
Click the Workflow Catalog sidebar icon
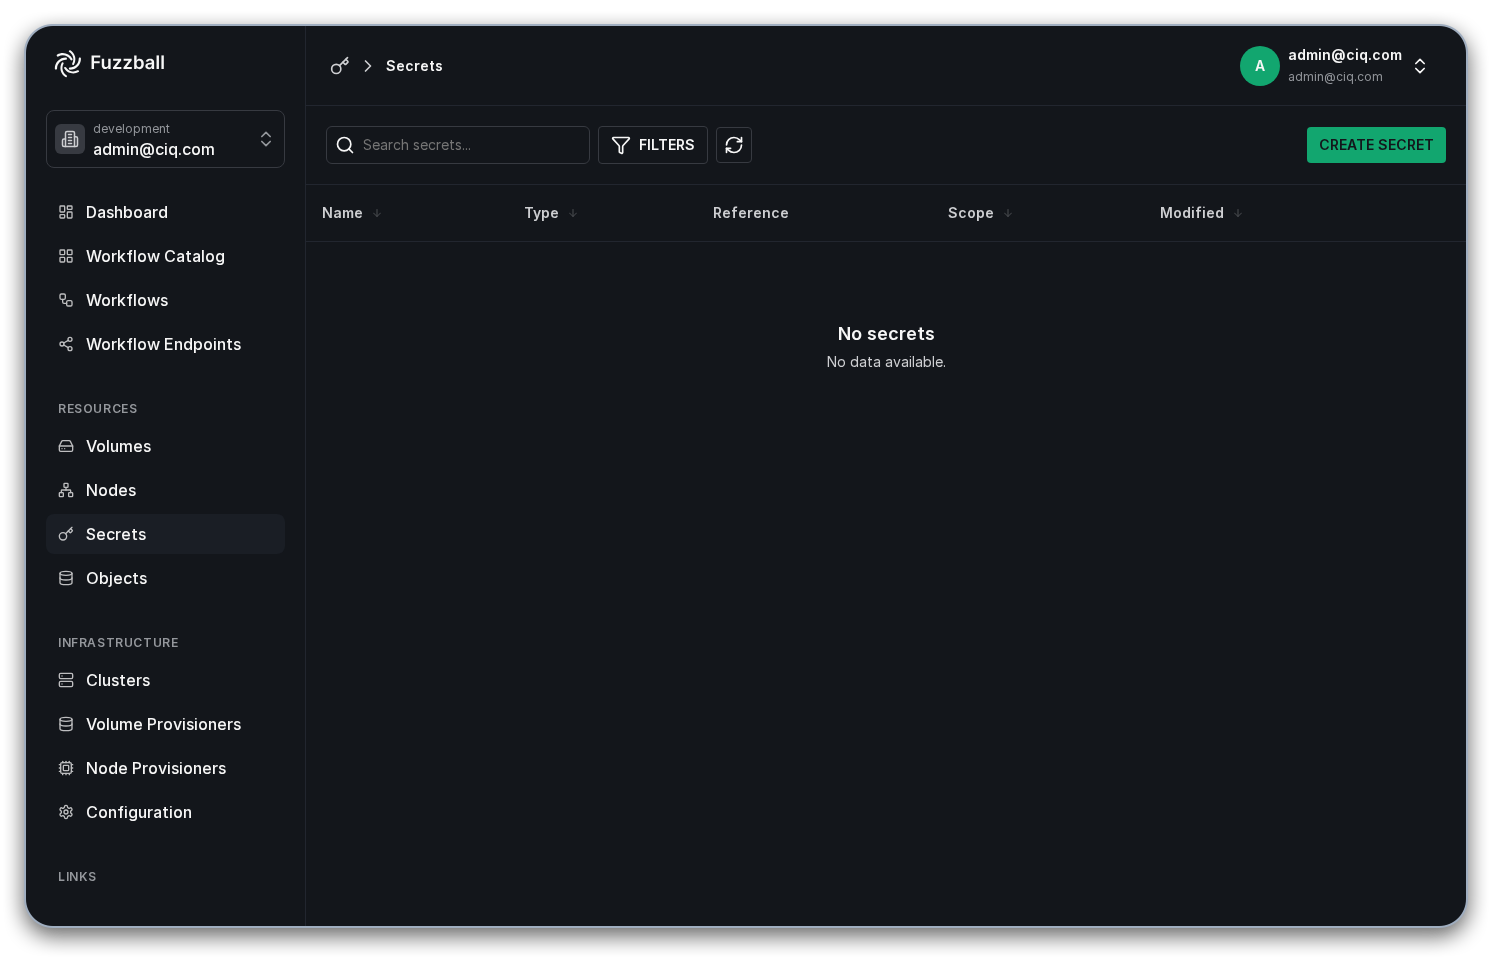66,256
